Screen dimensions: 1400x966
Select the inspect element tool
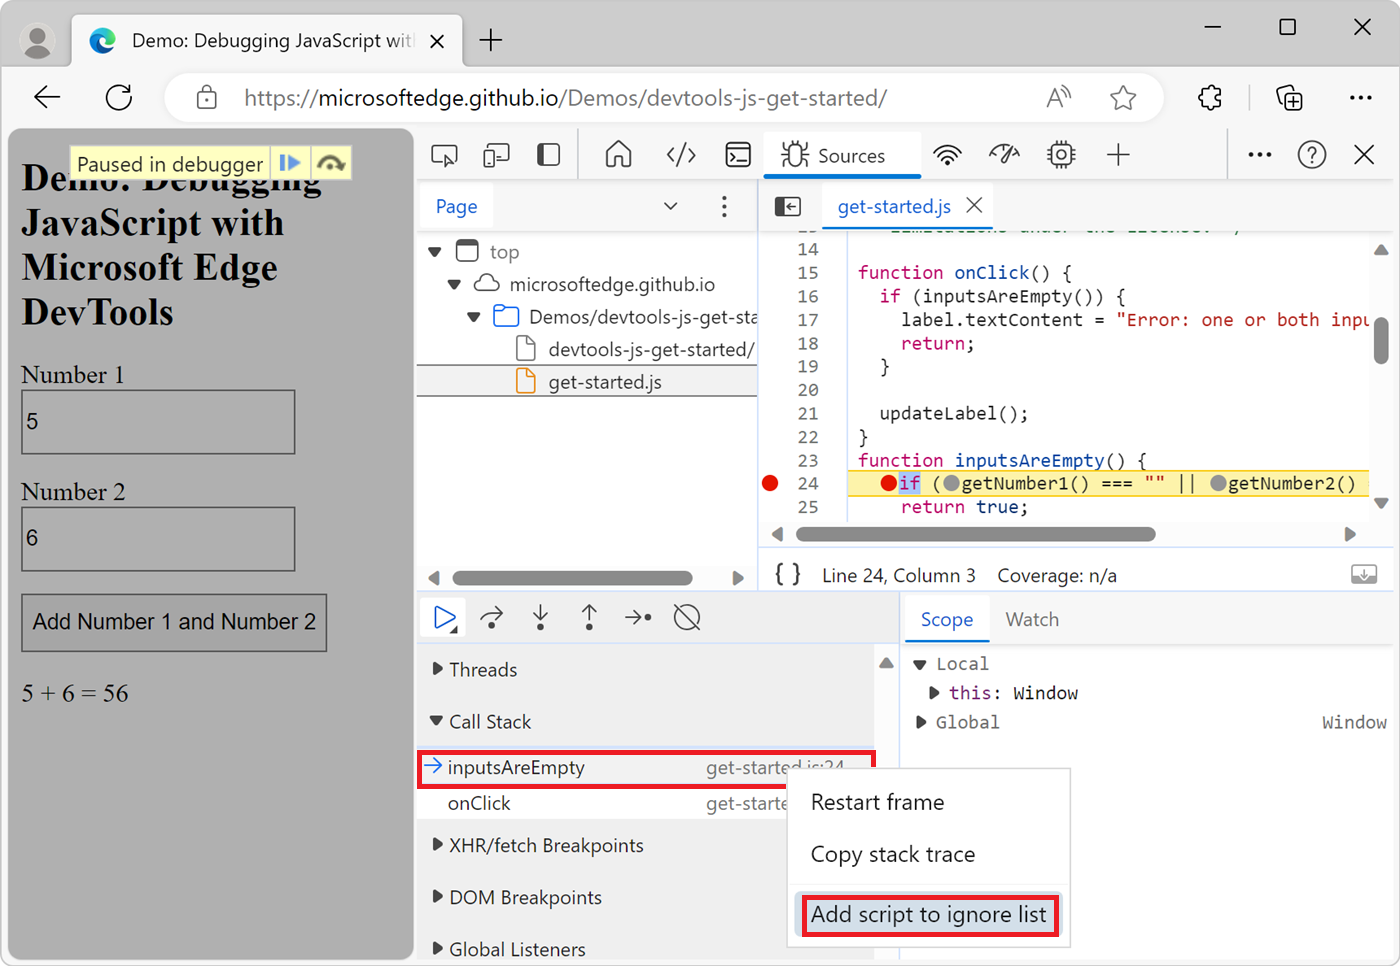pyautogui.click(x=444, y=155)
